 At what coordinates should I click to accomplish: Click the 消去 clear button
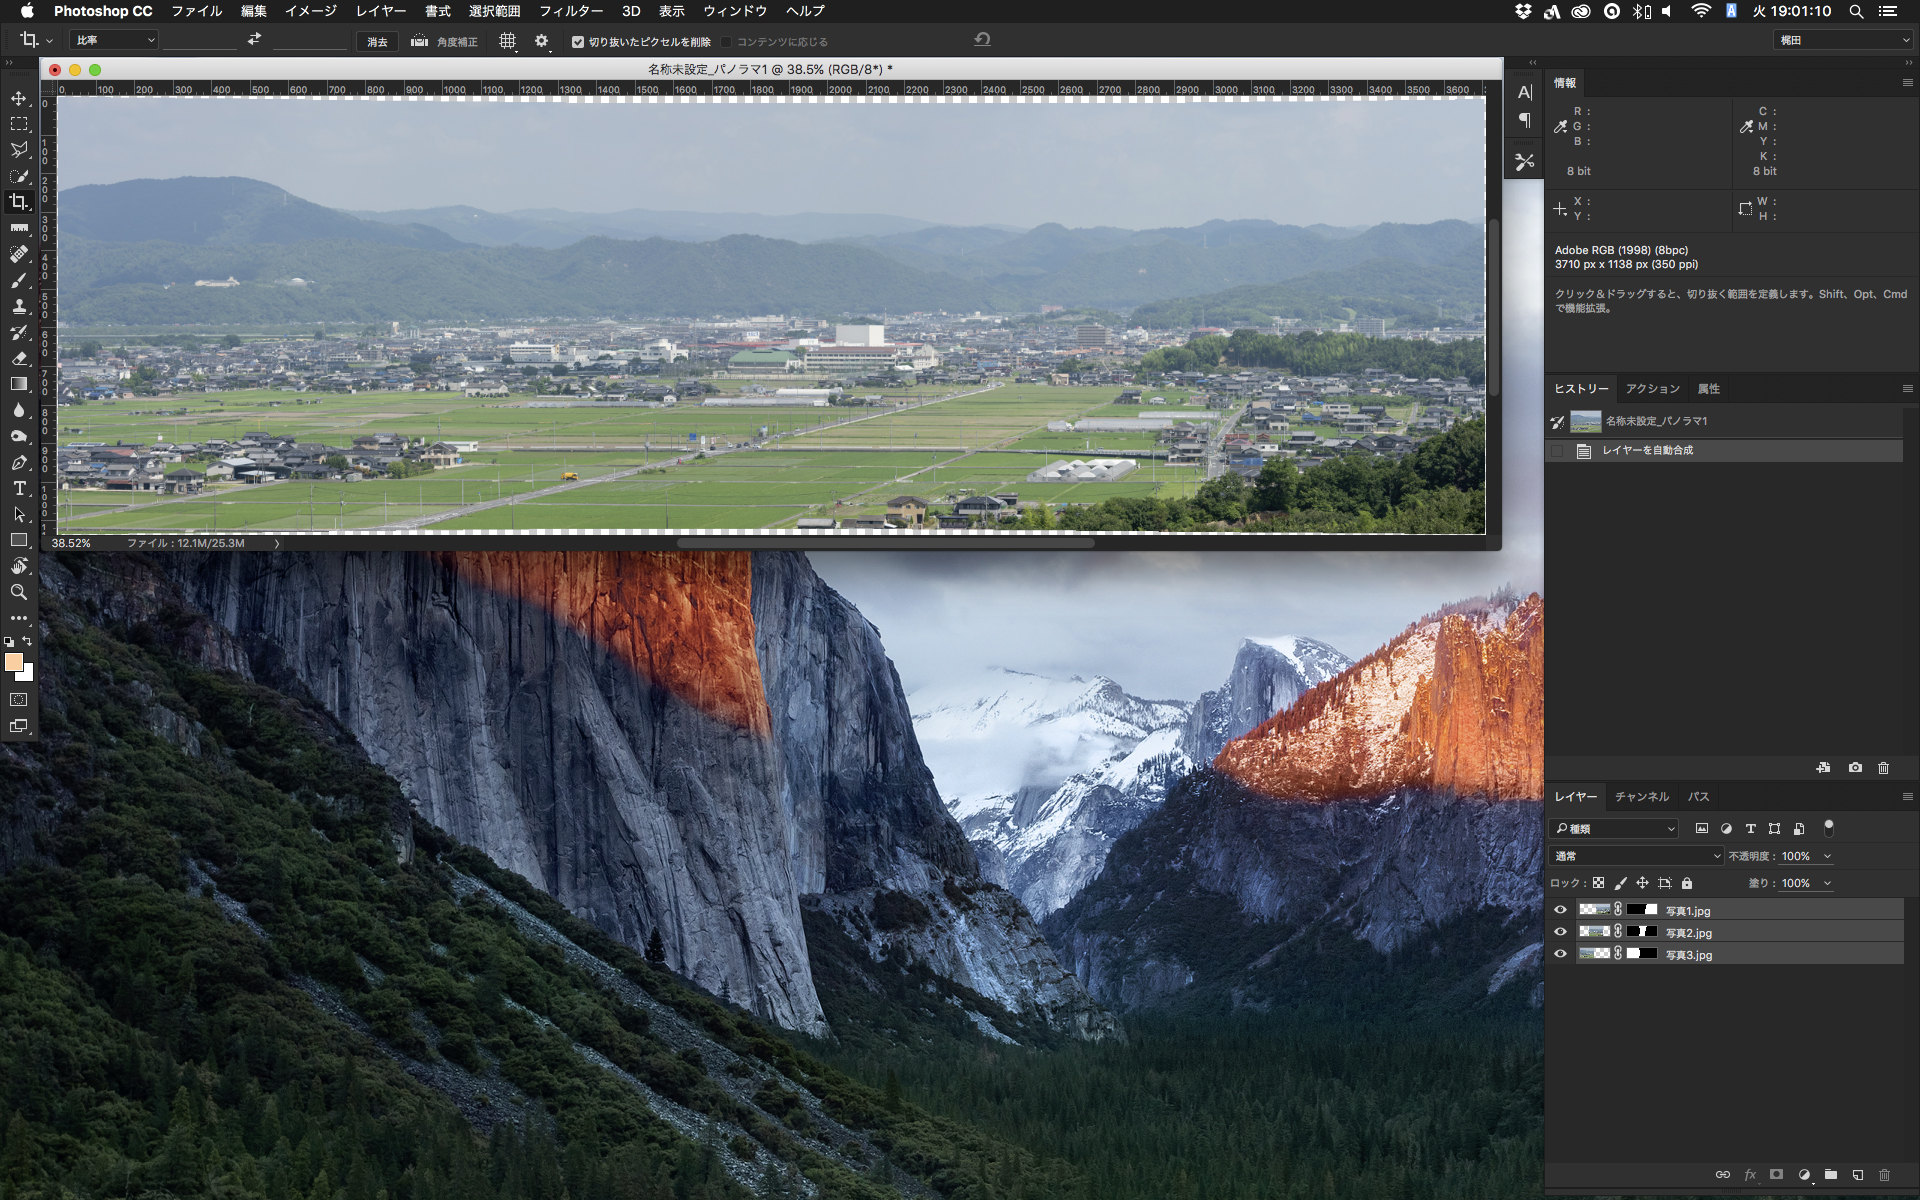pyautogui.click(x=377, y=41)
